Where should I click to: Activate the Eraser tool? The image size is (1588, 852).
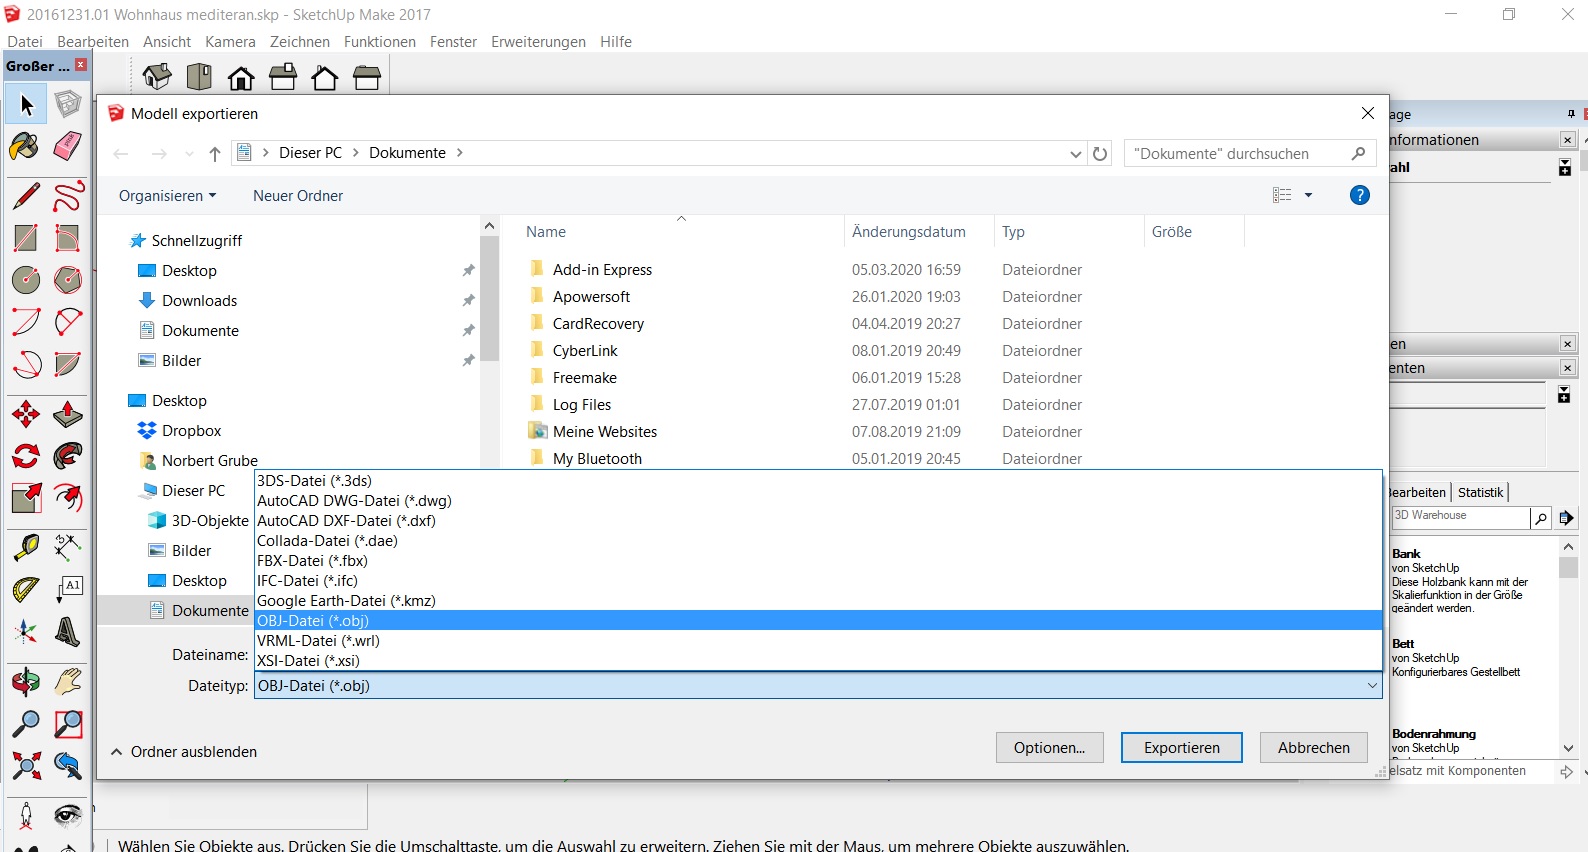click(x=68, y=146)
